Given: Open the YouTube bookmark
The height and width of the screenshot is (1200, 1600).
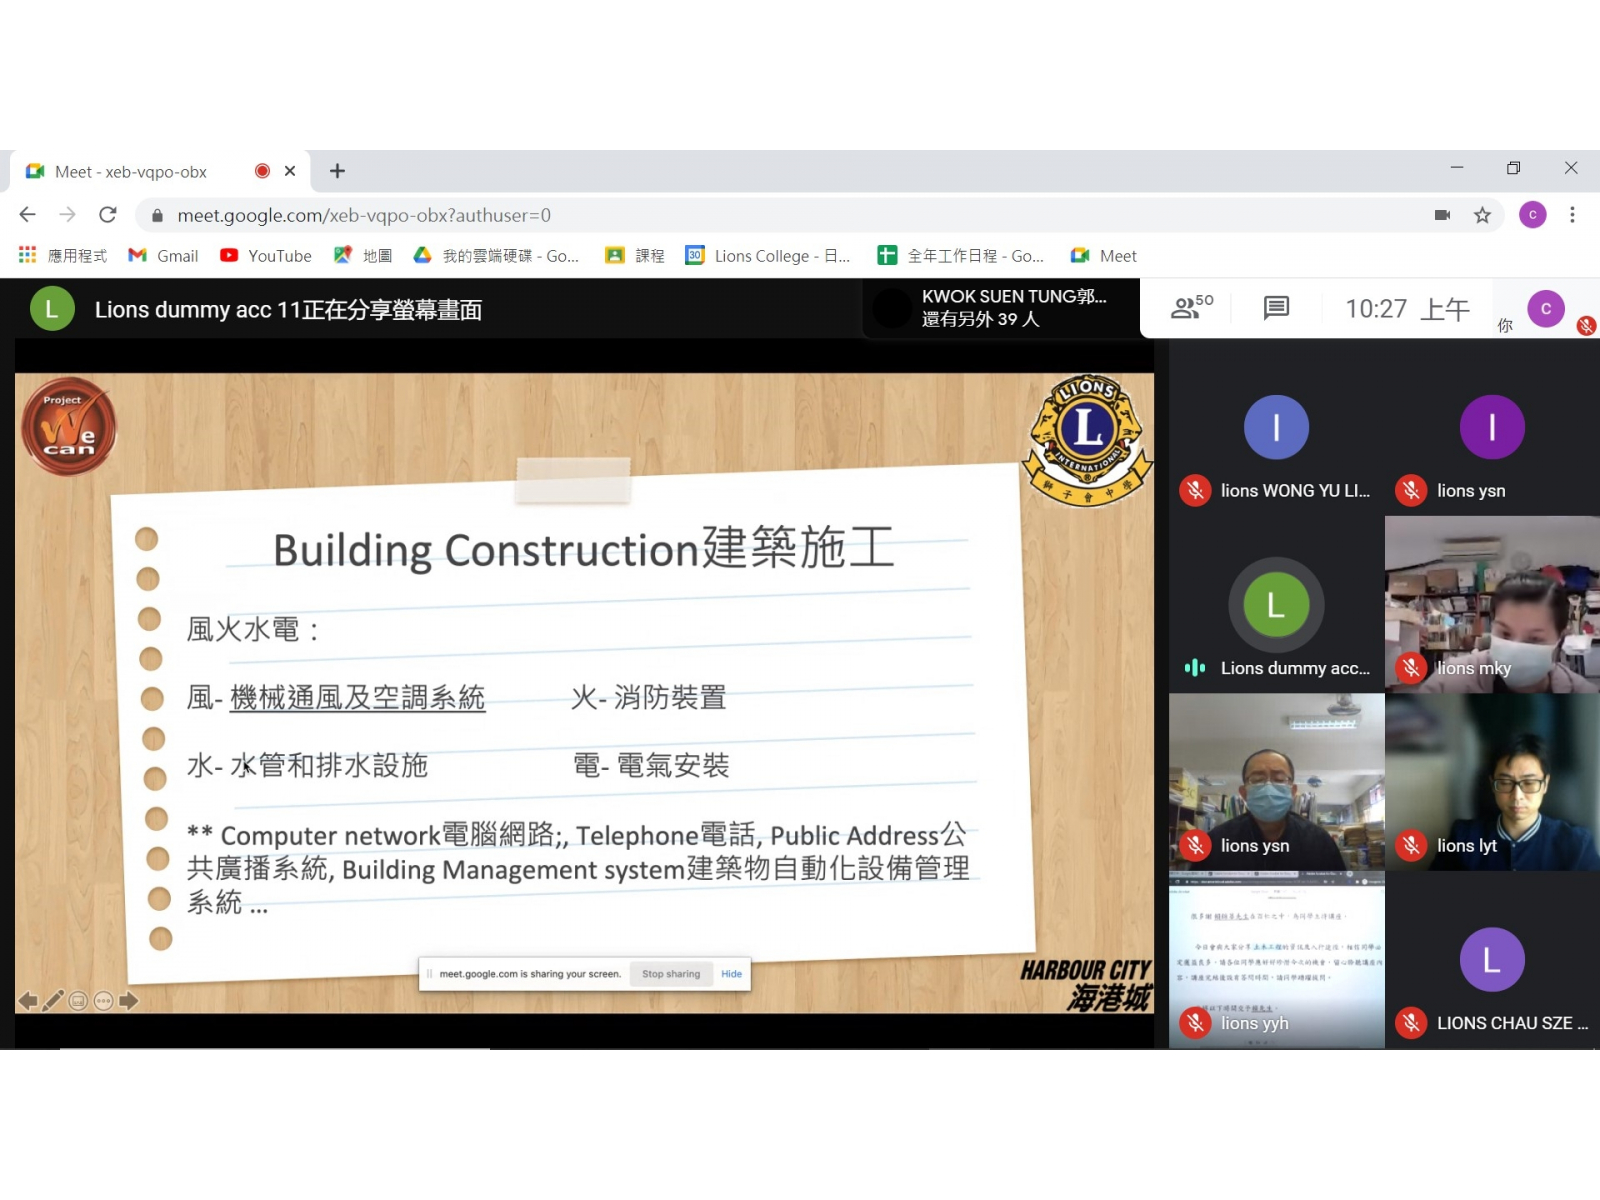Looking at the screenshot, I should coord(266,256).
